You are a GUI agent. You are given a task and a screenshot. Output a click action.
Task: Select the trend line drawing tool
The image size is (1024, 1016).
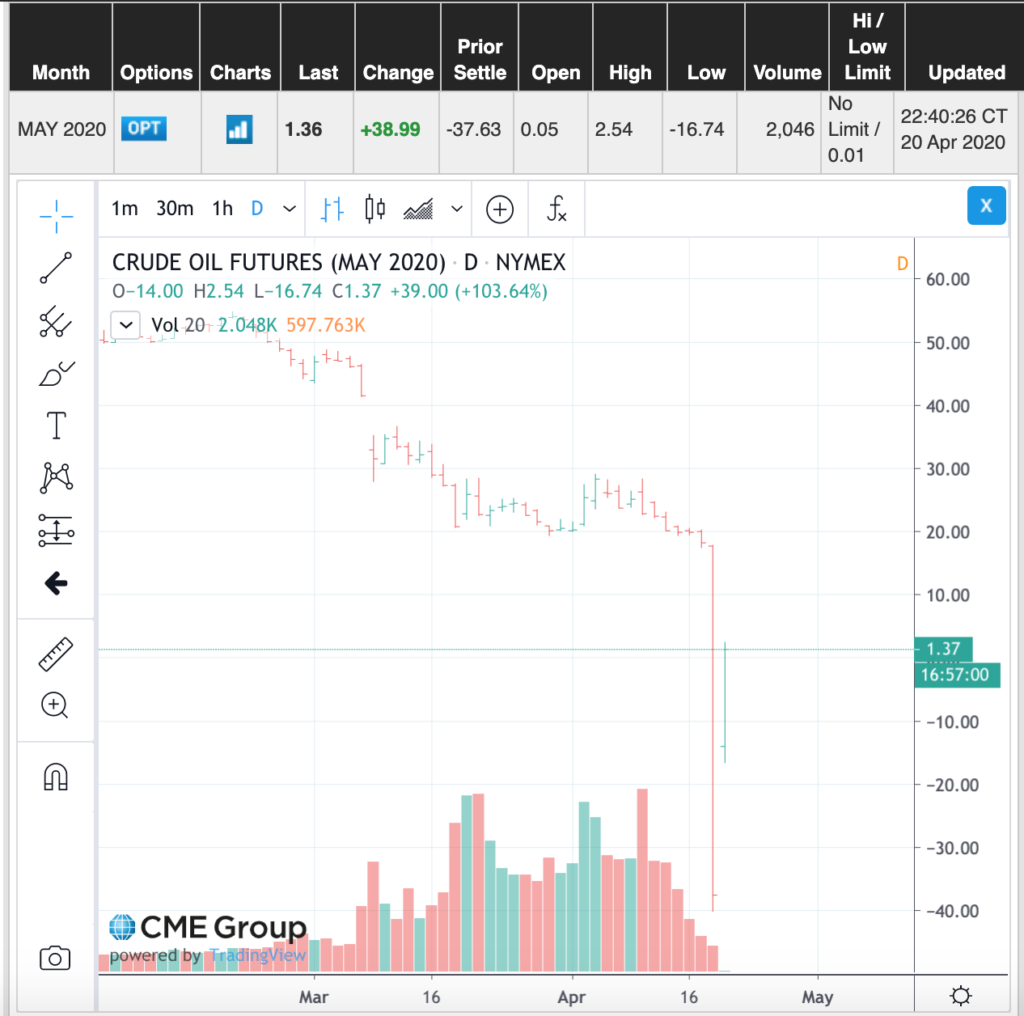tap(56, 268)
